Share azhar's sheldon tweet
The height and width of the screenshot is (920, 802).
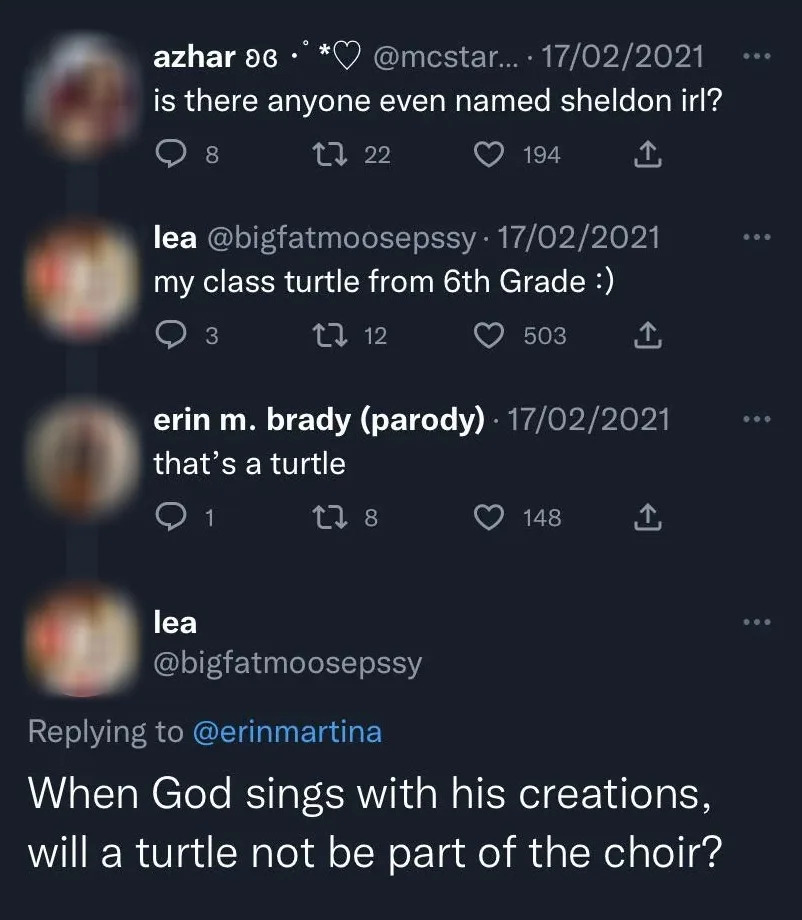coord(647,155)
